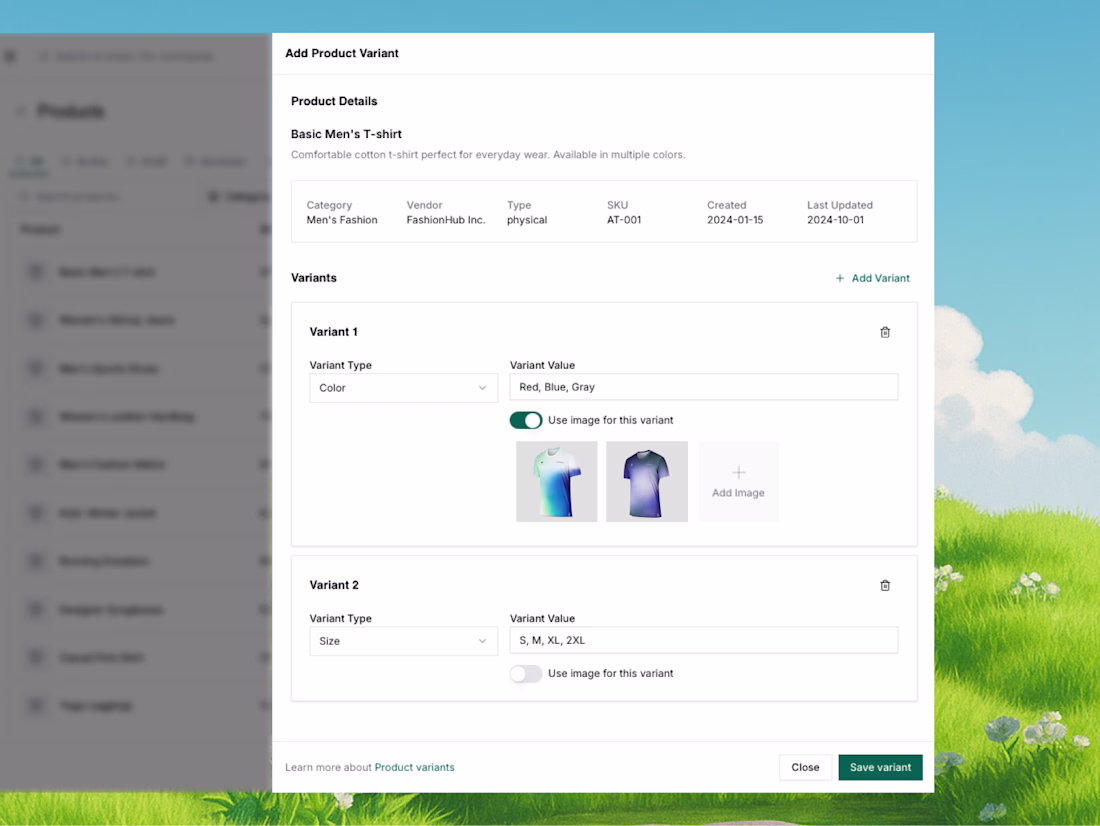Screen dimensions: 1100x826
Task: Delete Variant 2 with trash icon
Action: coord(885,585)
